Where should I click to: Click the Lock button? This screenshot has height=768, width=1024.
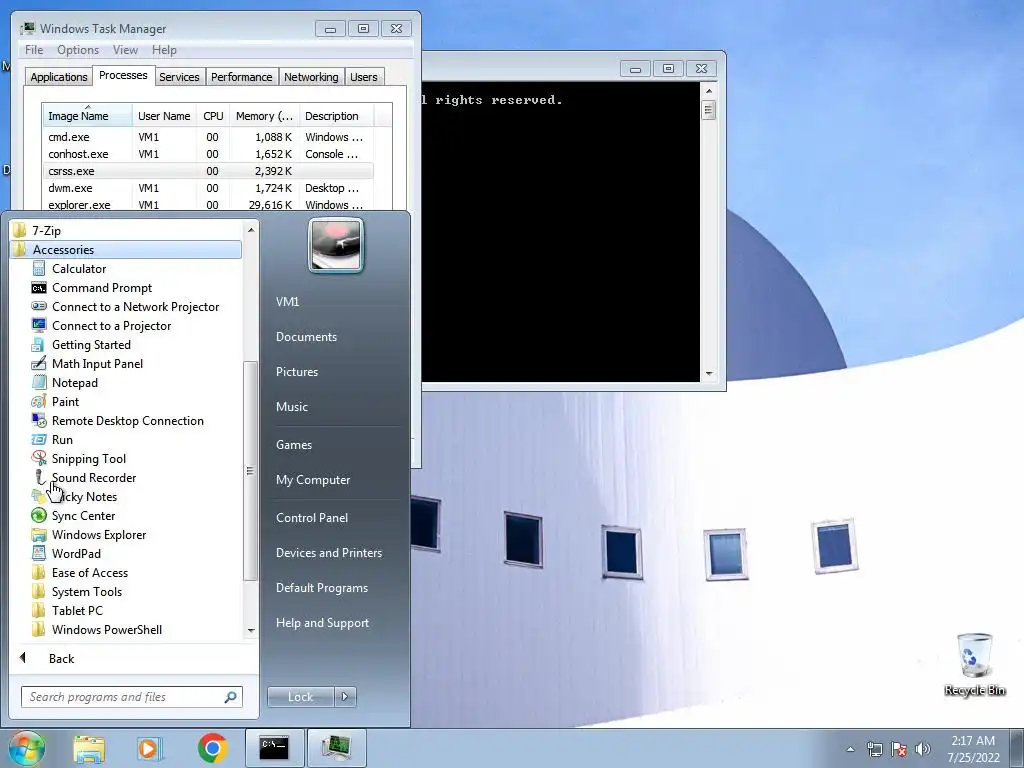point(300,697)
